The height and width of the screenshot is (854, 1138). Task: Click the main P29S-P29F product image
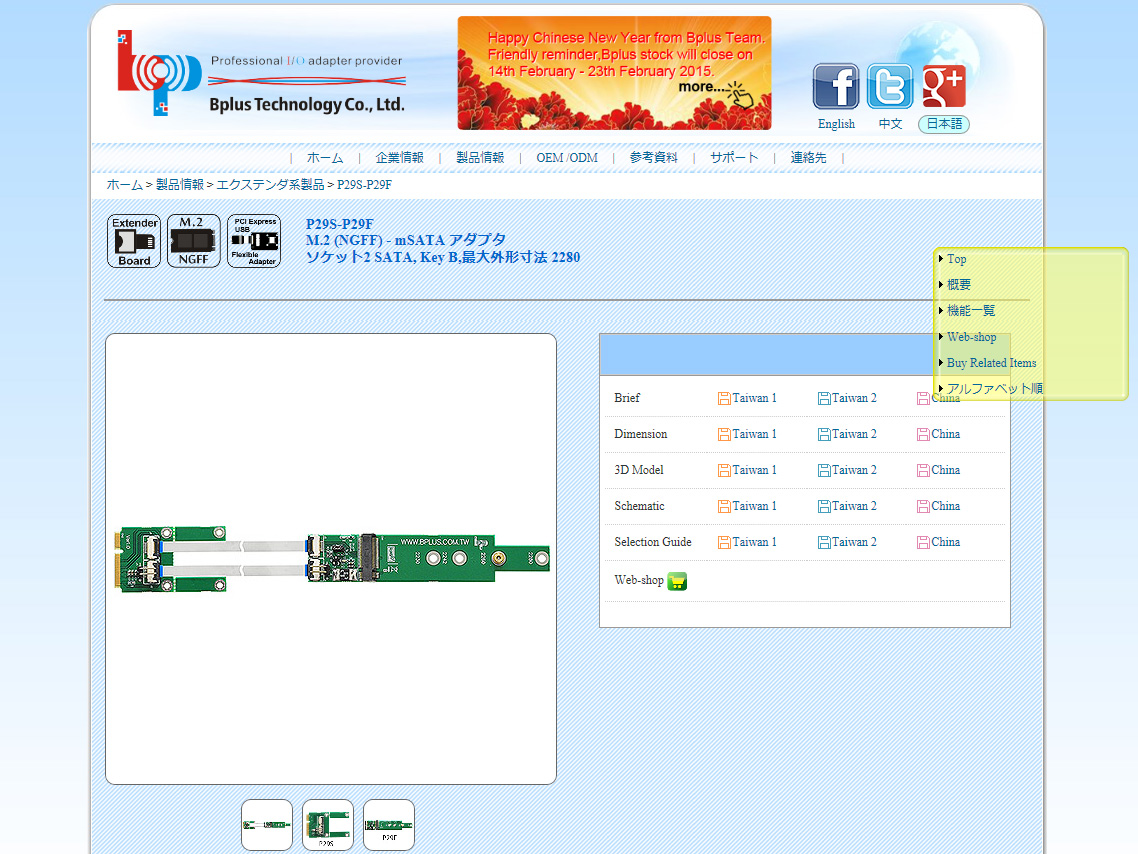point(331,559)
